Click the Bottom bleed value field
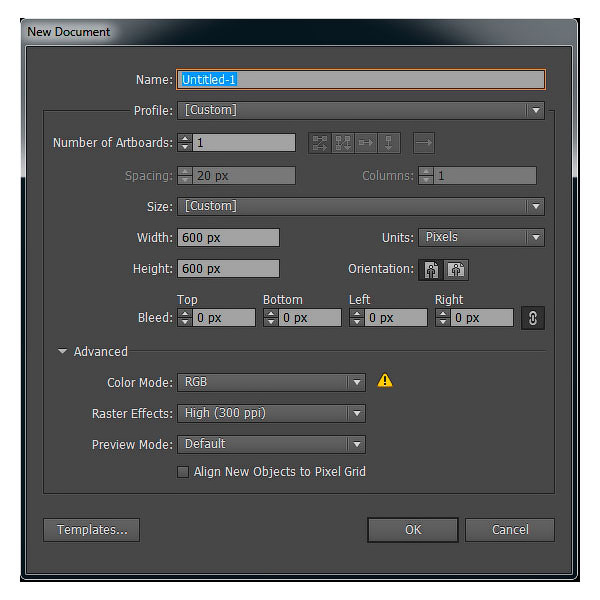Image resolution: width=600 pixels, height=600 pixels. (310, 318)
